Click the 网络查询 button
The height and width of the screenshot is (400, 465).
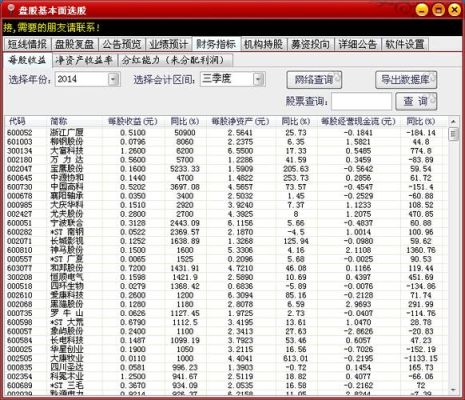[x=314, y=80]
